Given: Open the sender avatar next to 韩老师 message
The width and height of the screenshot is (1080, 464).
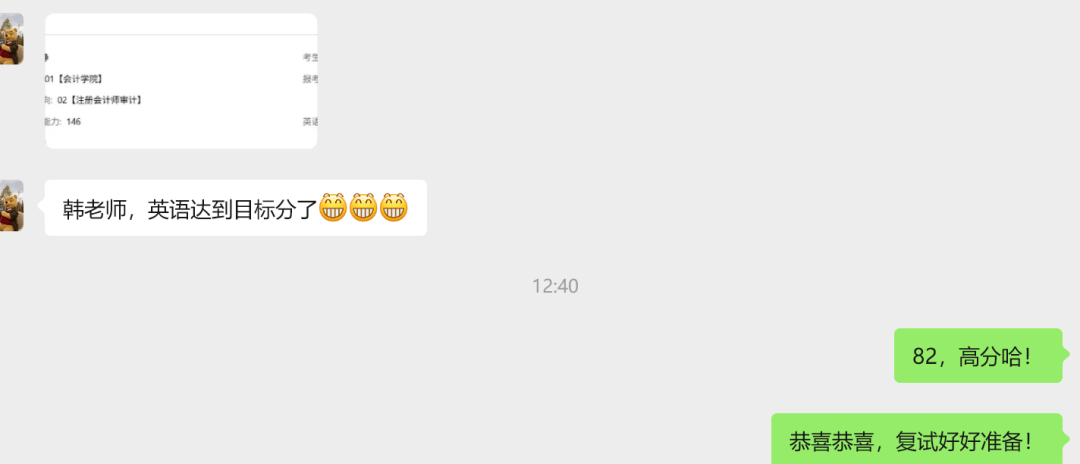Looking at the screenshot, I should pos(12,206).
